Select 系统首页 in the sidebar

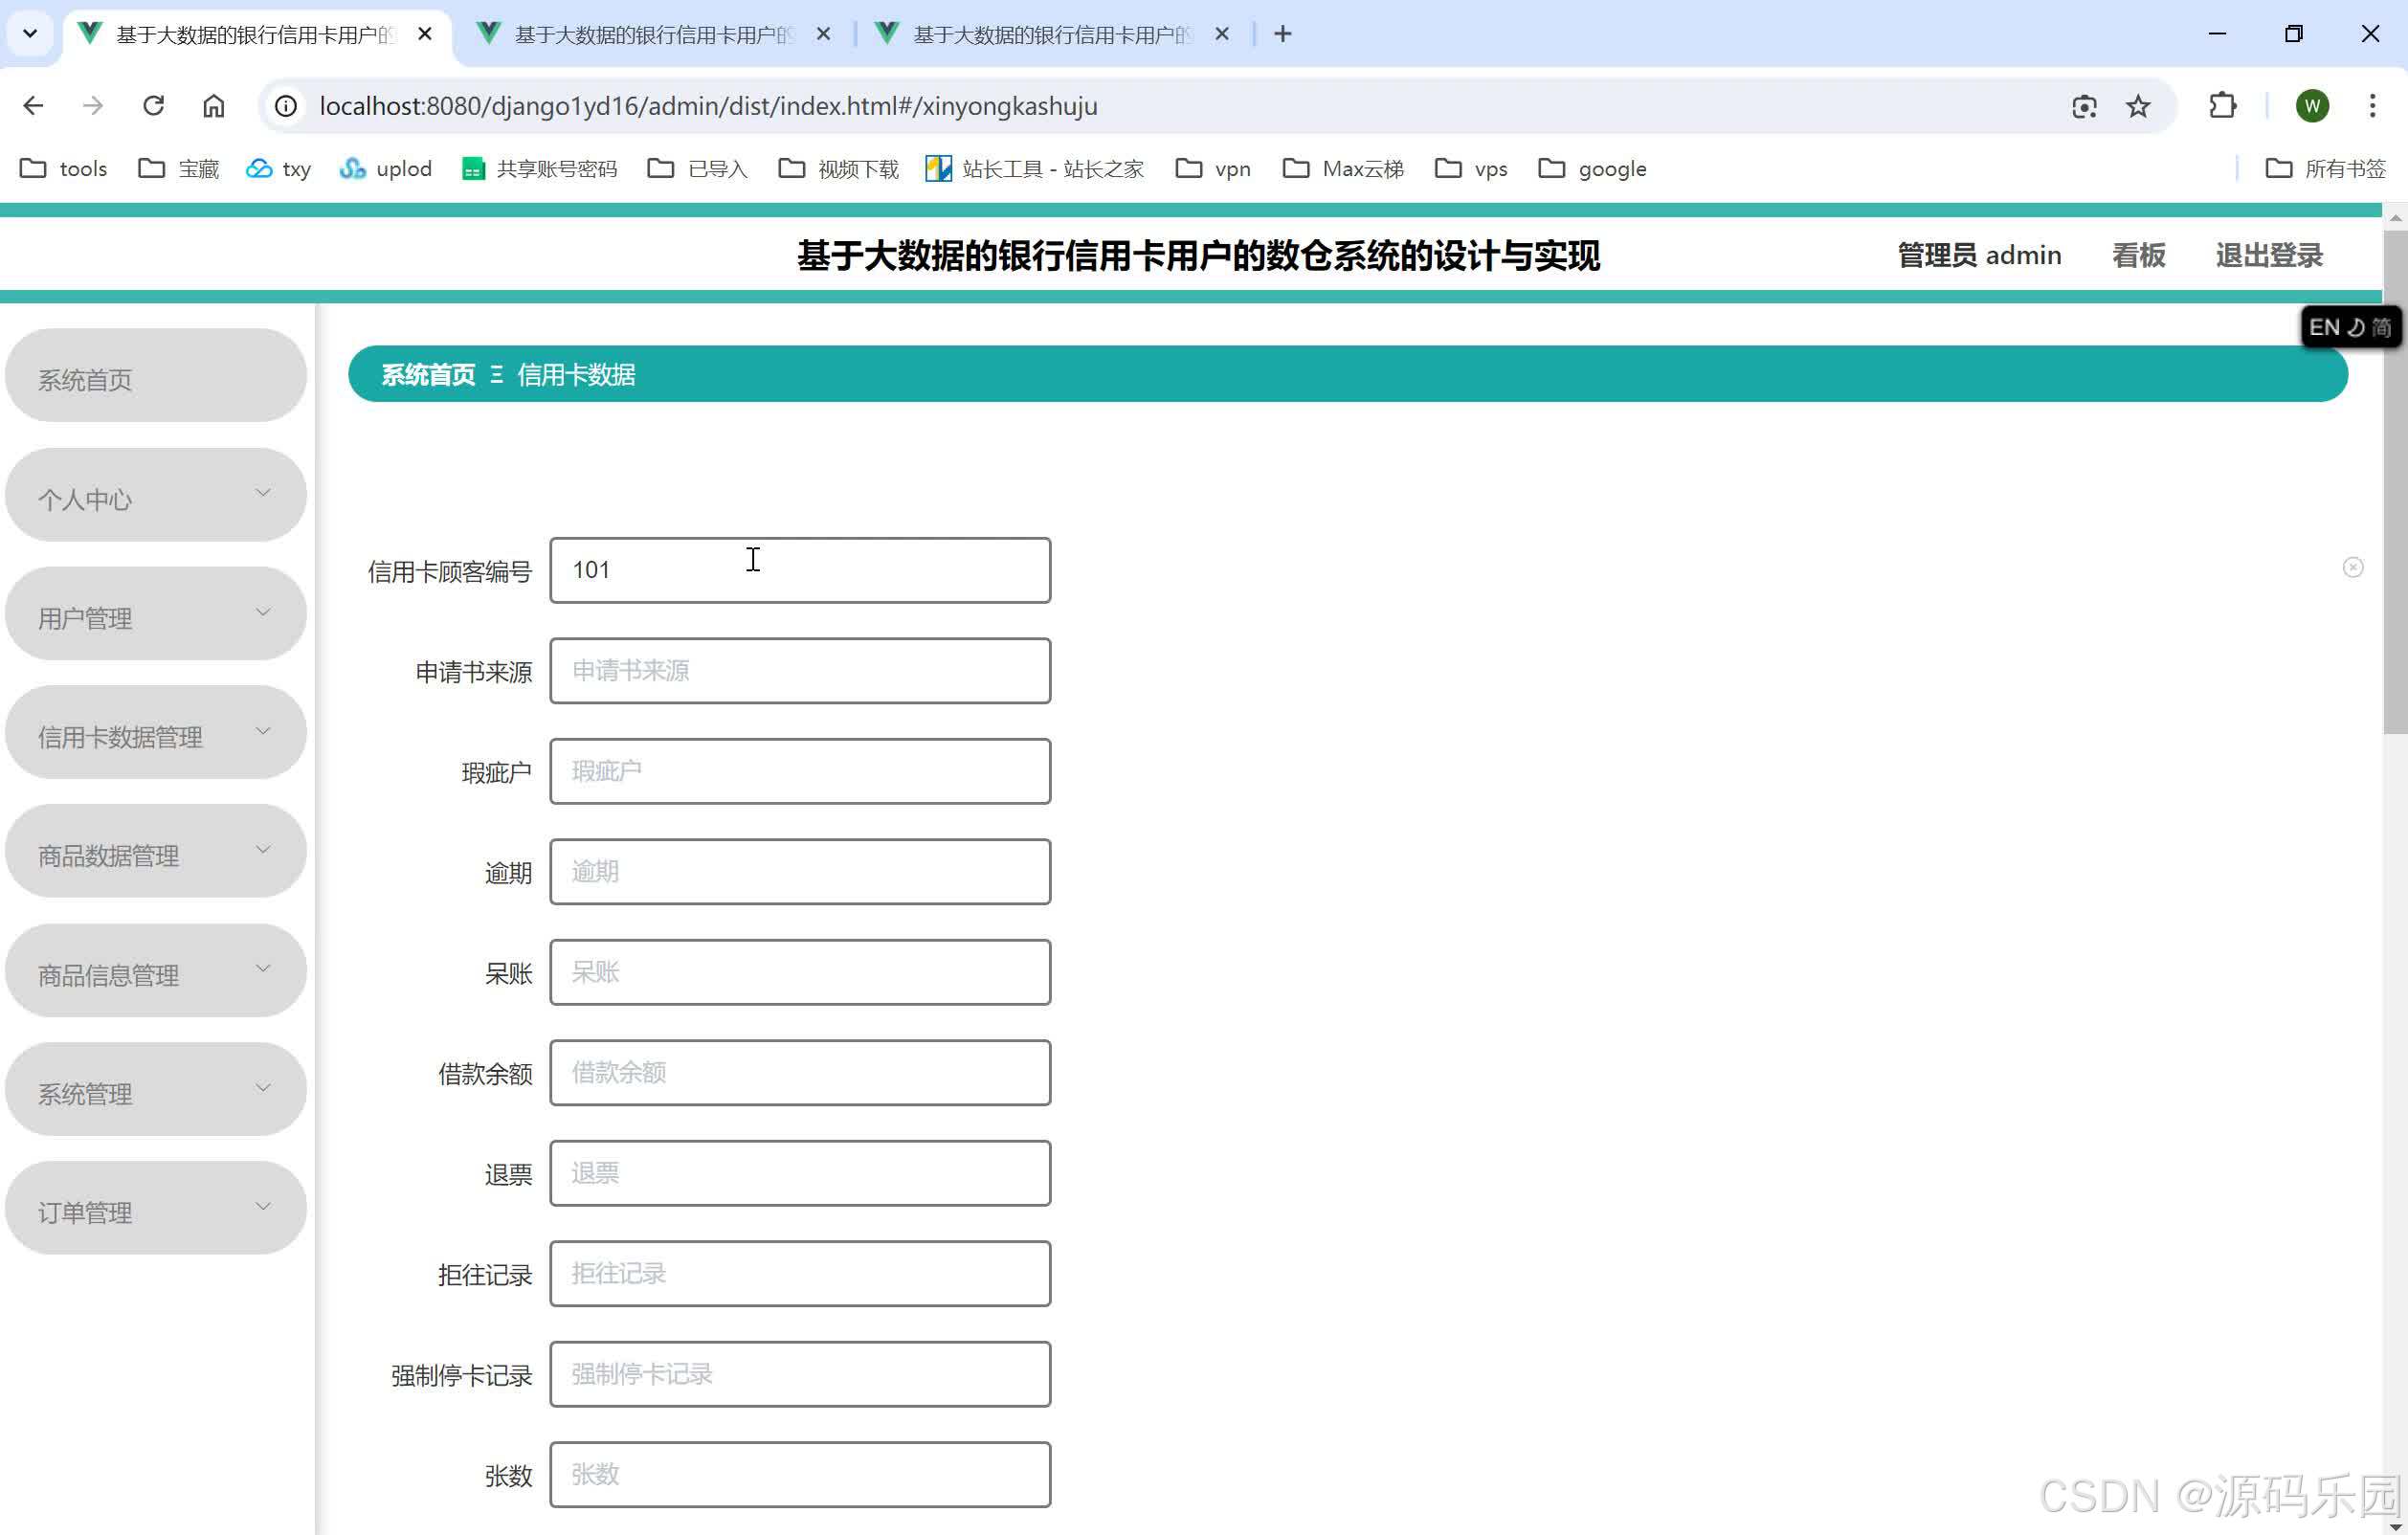tap(155, 378)
